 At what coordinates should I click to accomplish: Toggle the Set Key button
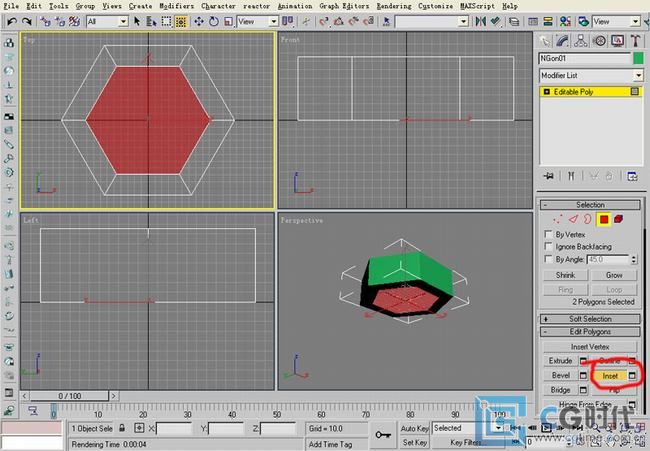coord(414,443)
